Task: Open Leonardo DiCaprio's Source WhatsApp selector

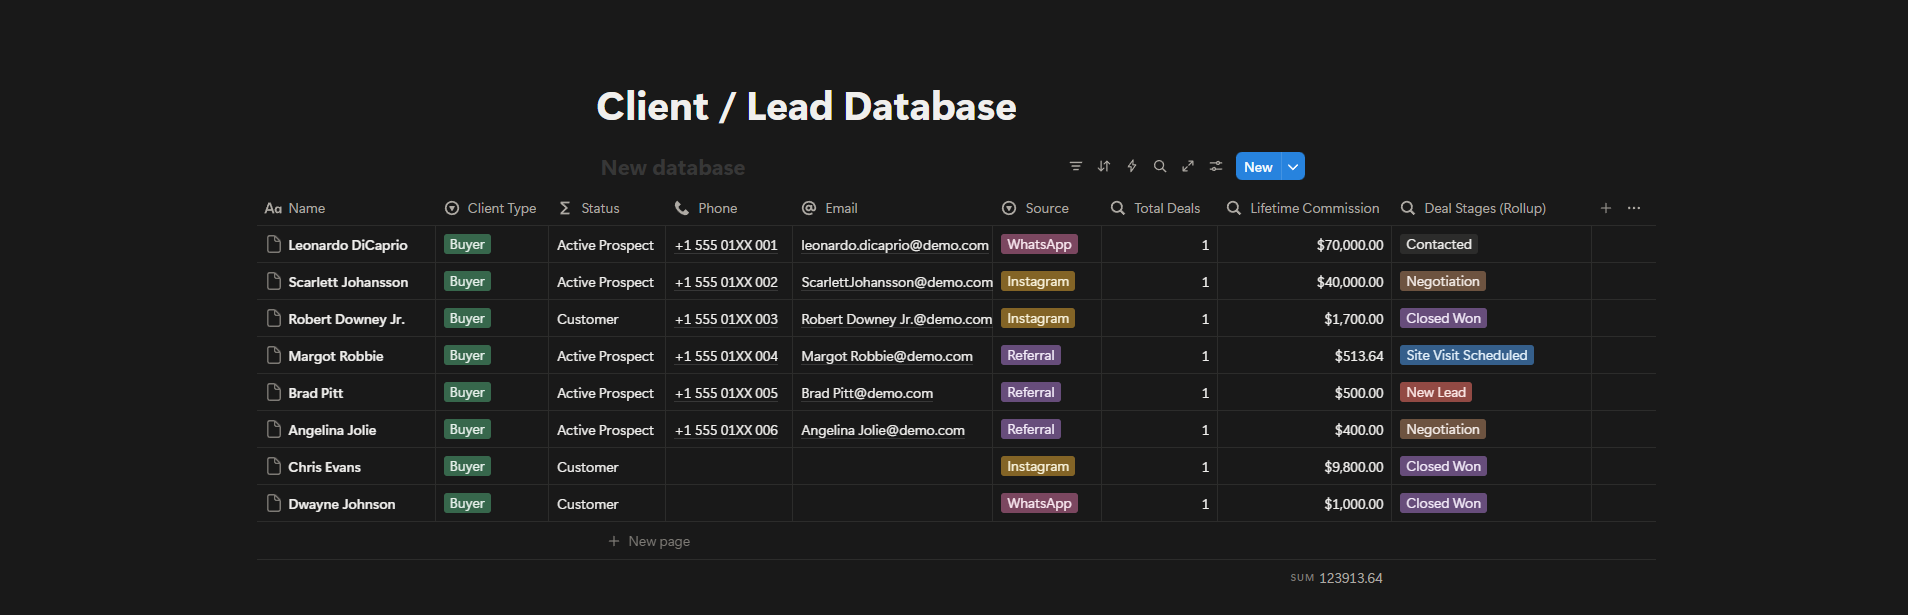Action: (x=1039, y=245)
